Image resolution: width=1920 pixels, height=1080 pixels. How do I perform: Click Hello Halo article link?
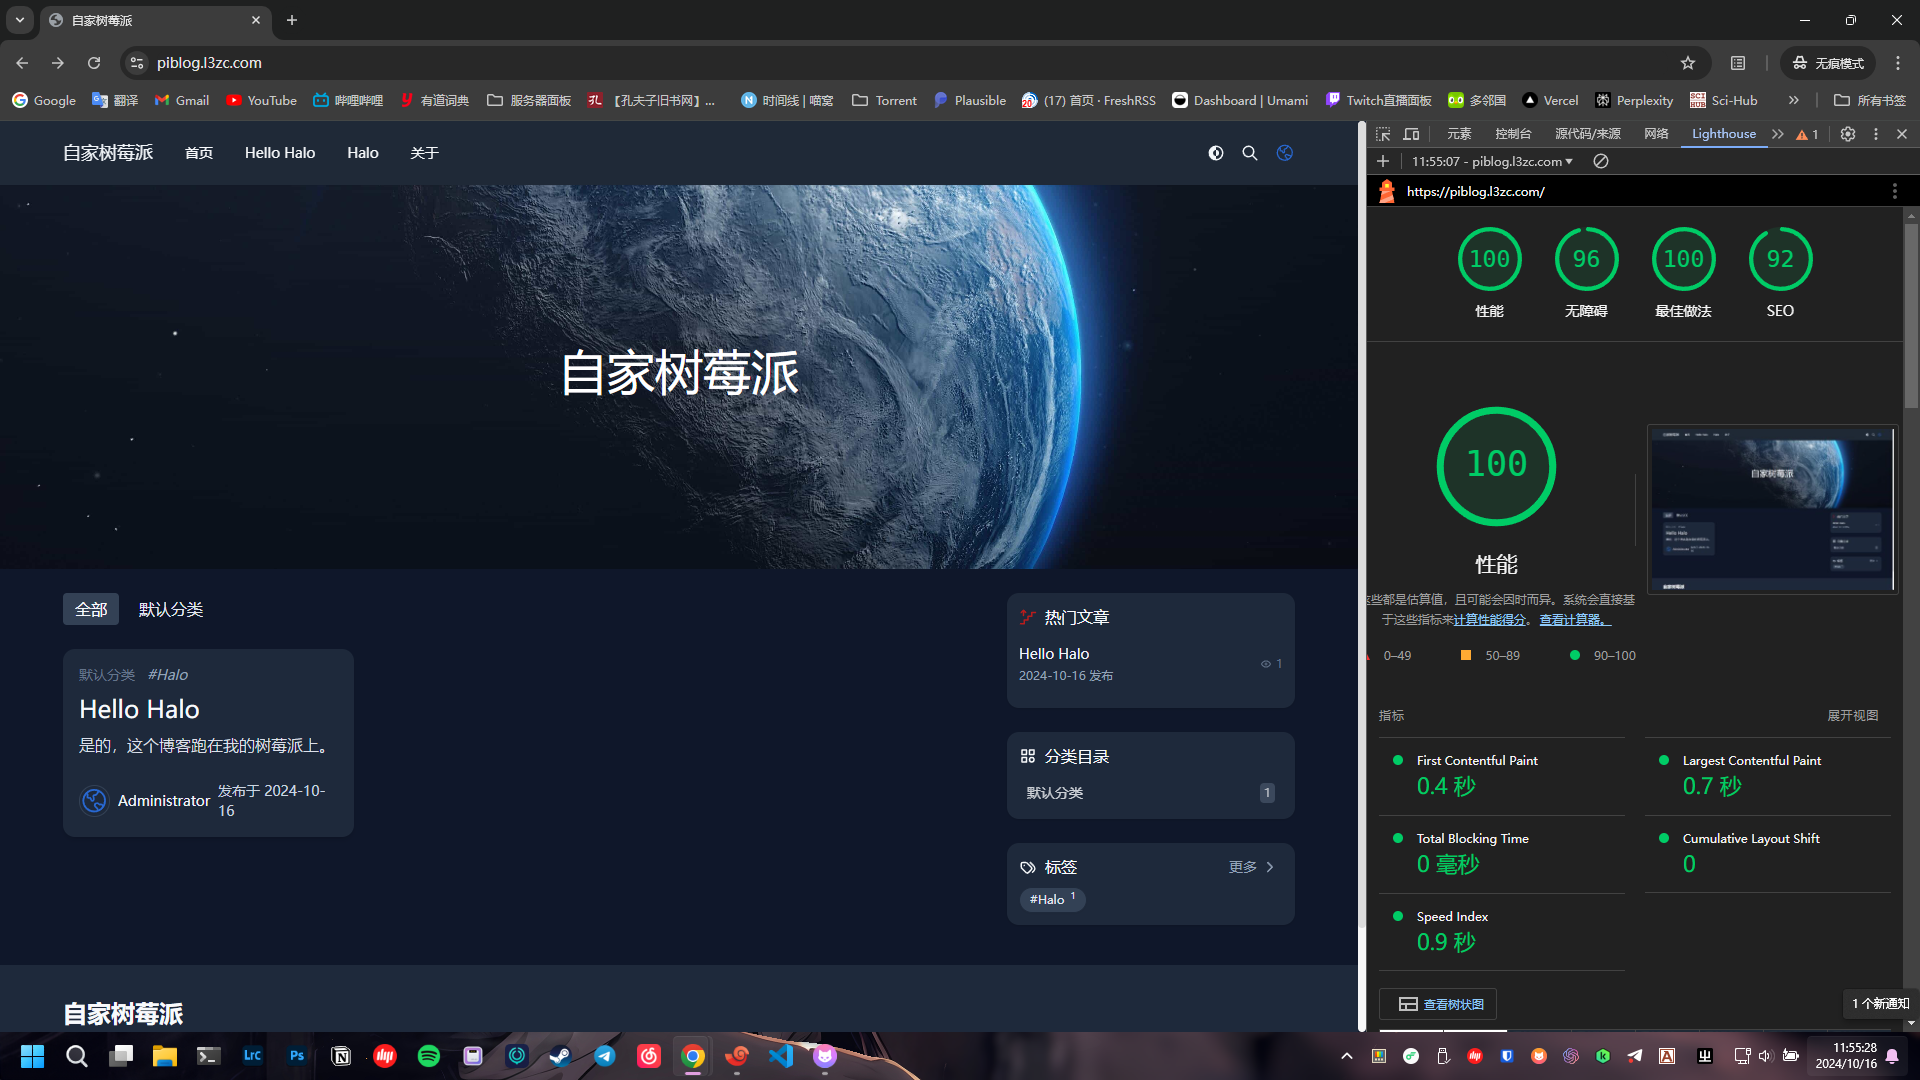138,708
